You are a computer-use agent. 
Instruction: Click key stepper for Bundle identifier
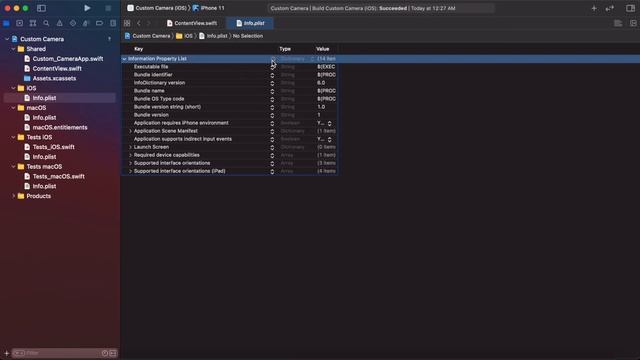(272, 75)
